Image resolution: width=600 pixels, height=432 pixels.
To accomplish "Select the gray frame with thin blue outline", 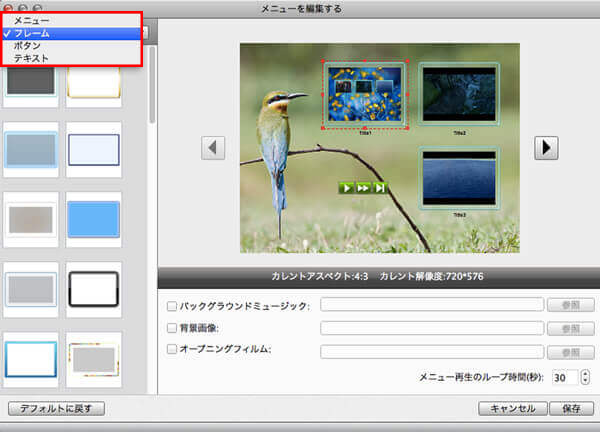I will (31, 290).
